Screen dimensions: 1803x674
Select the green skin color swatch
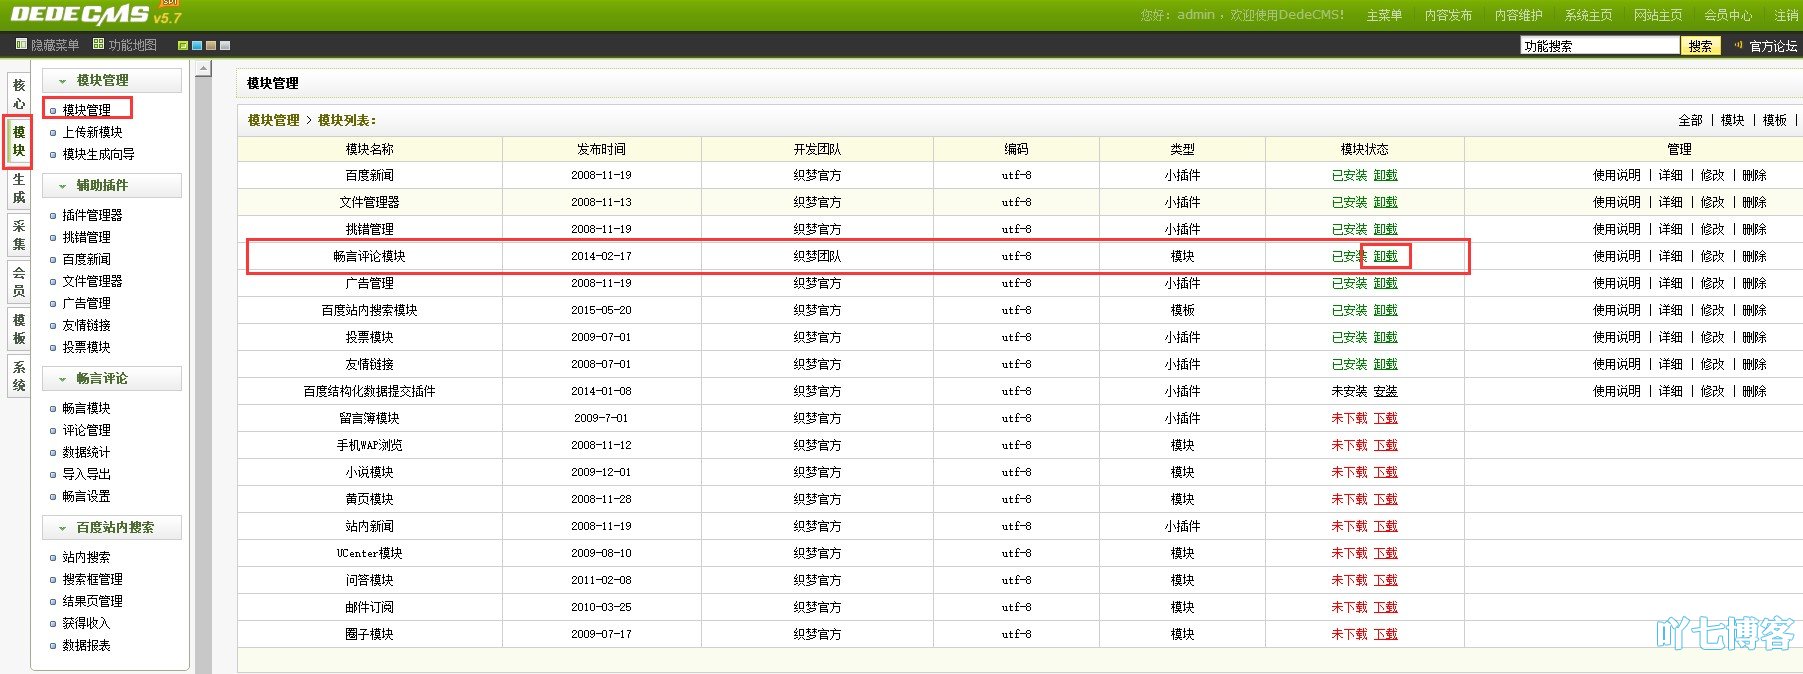click(x=183, y=46)
